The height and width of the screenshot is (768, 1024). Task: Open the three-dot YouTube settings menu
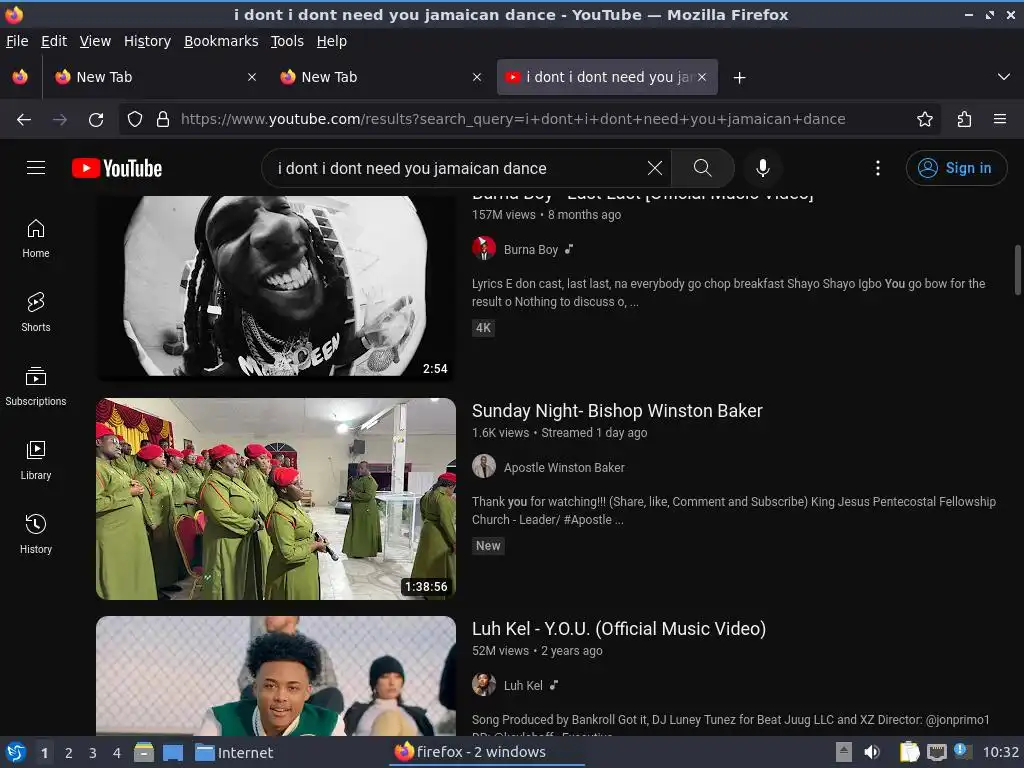878,168
